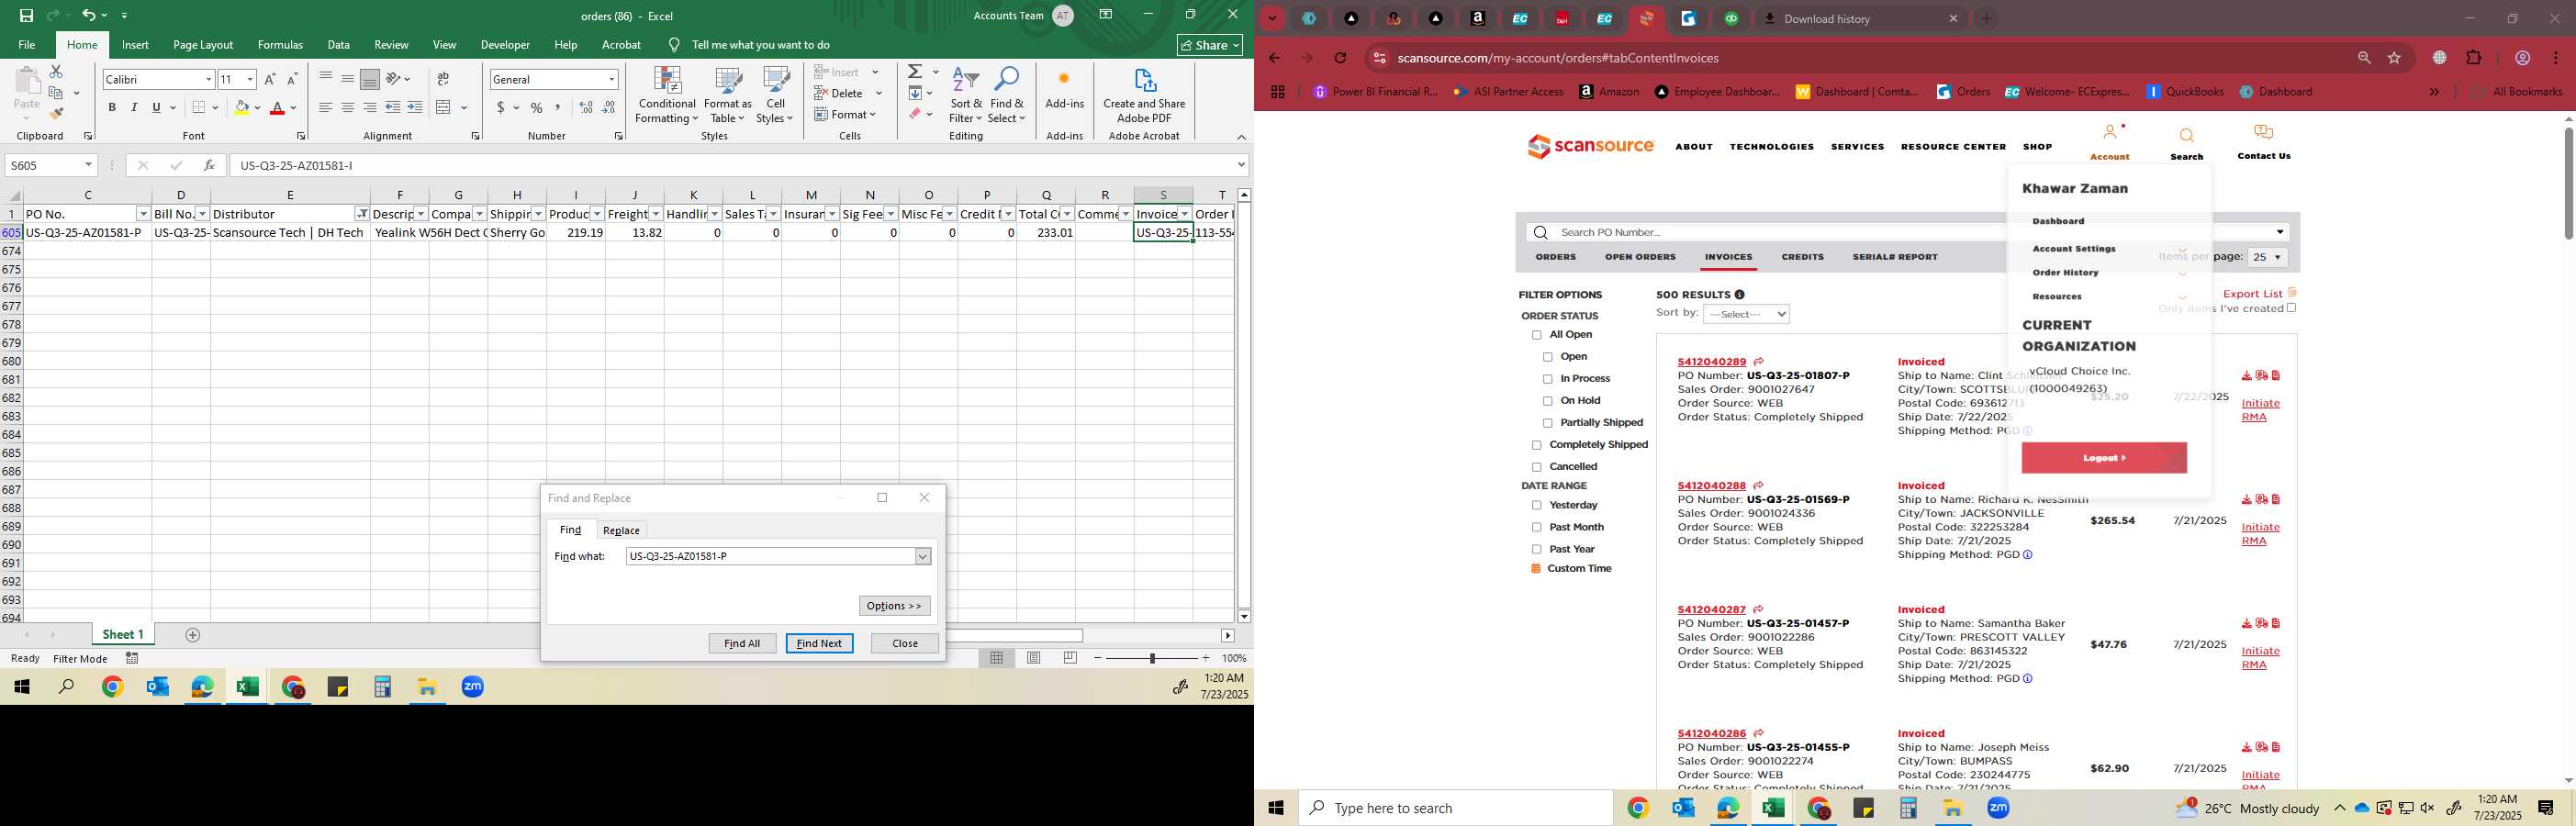Open Outlook from the bottom taskbar

pyautogui.click(x=1682, y=808)
